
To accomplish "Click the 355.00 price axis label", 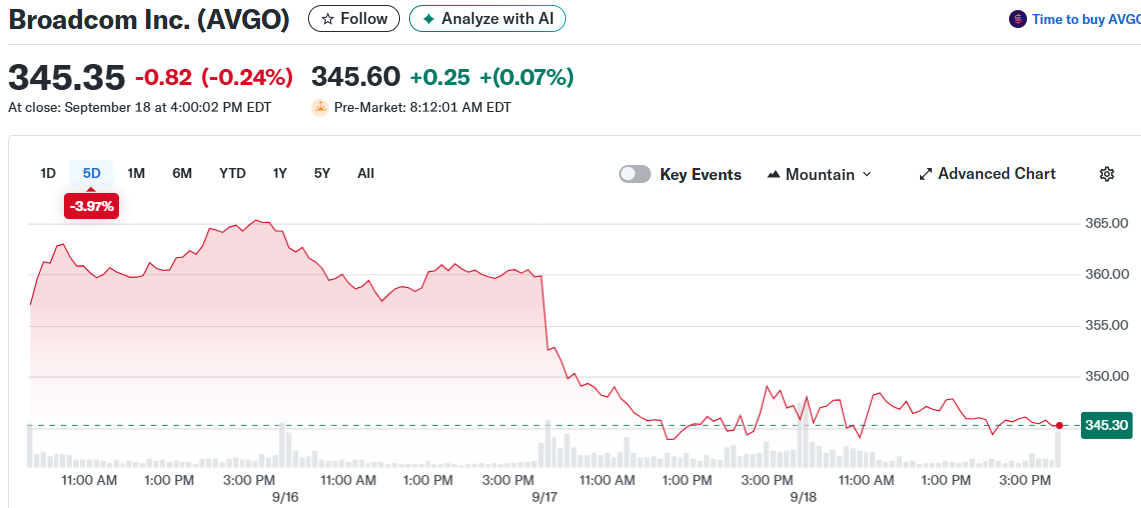I will [1106, 325].
